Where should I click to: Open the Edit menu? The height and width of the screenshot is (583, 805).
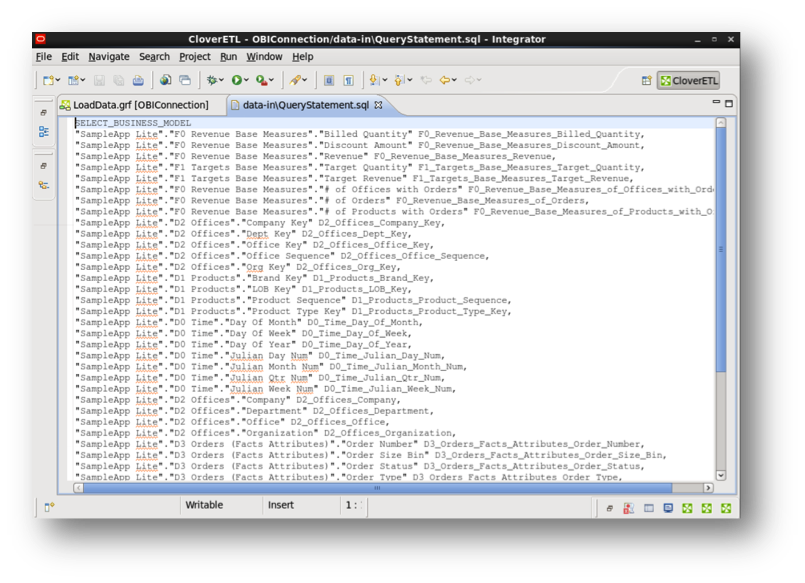click(x=70, y=56)
